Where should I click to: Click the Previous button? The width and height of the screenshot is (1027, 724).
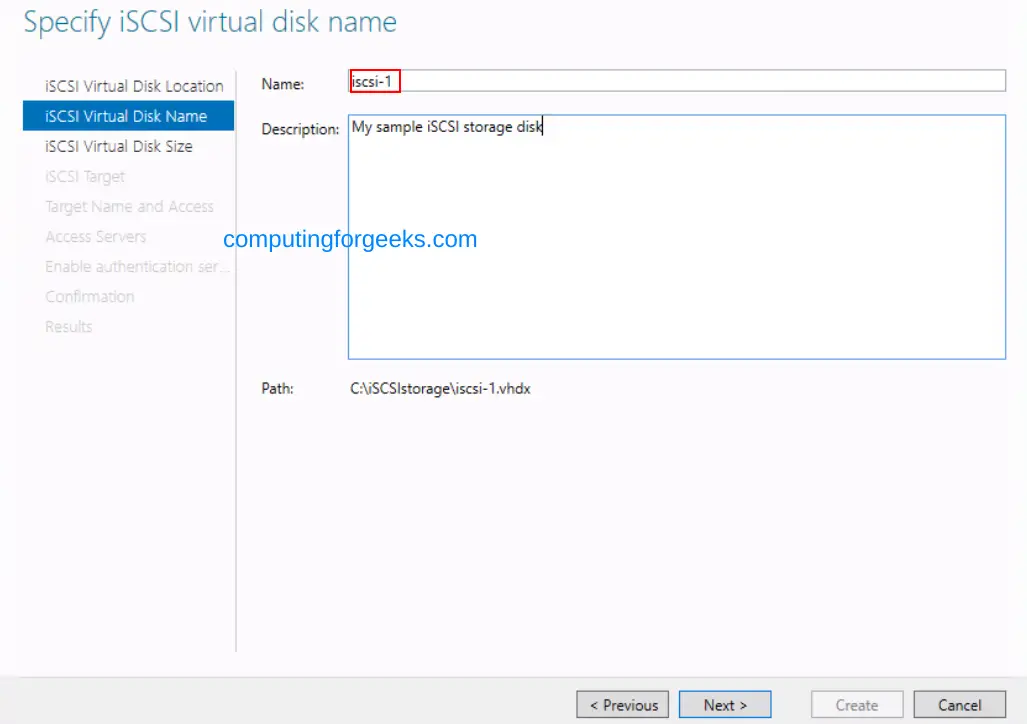pos(622,704)
